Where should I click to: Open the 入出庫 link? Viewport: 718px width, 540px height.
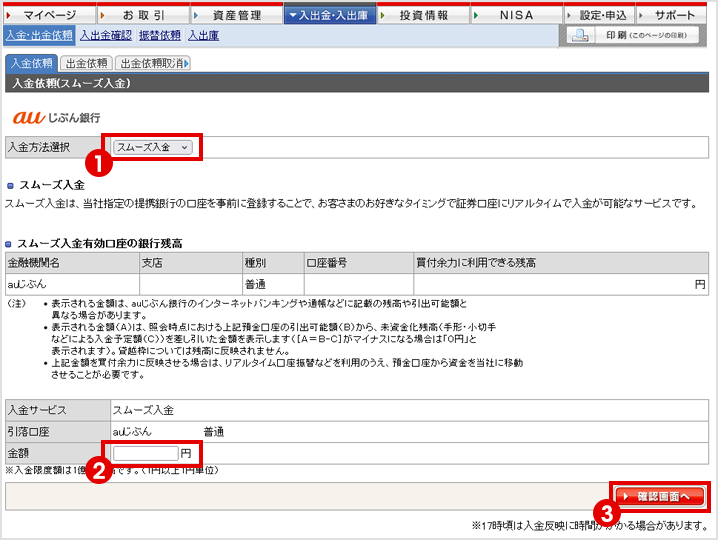point(203,36)
